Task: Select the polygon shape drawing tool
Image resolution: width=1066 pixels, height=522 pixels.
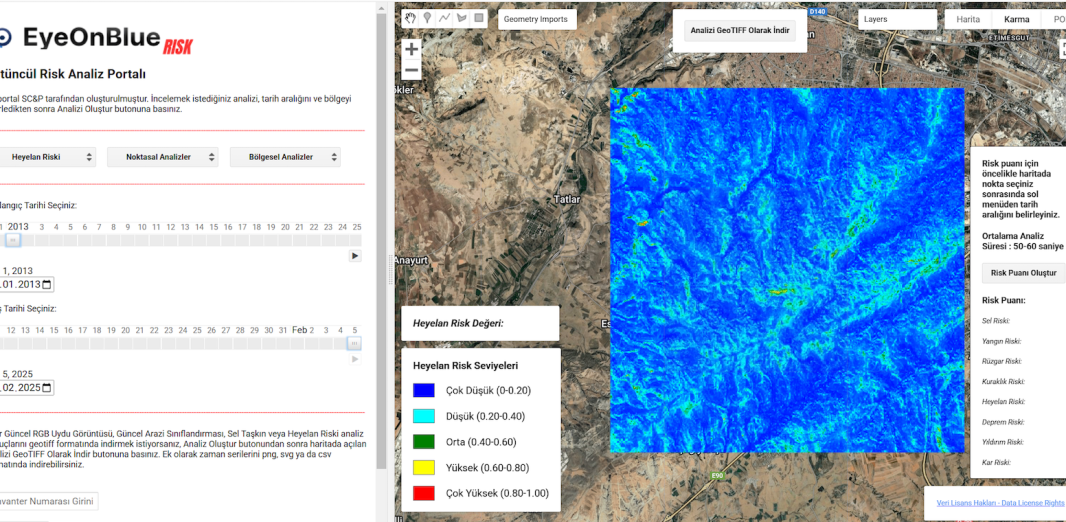Action: click(x=462, y=18)
